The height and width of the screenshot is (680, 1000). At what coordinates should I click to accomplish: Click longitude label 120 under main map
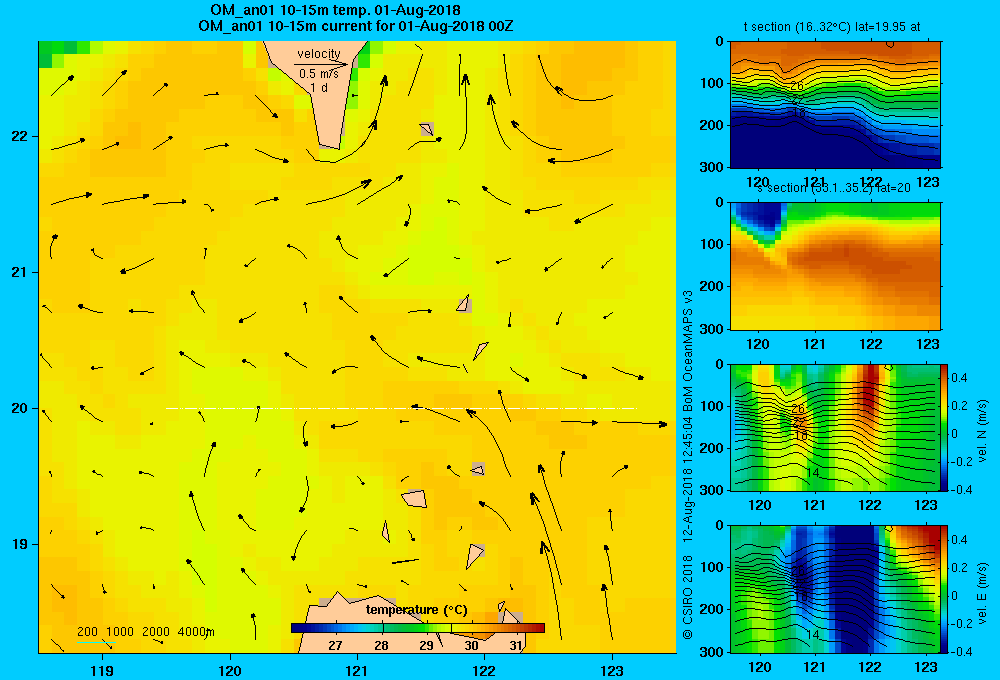(x=230, y=670)
